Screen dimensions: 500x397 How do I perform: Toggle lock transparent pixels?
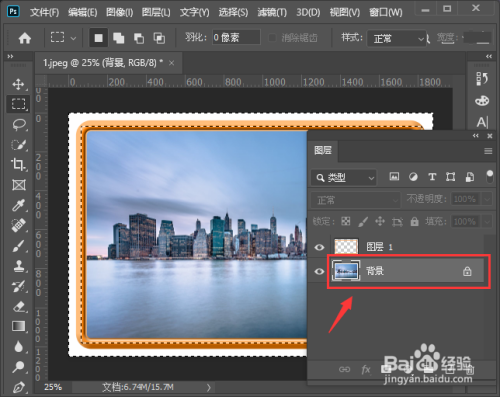click(346, 221)
